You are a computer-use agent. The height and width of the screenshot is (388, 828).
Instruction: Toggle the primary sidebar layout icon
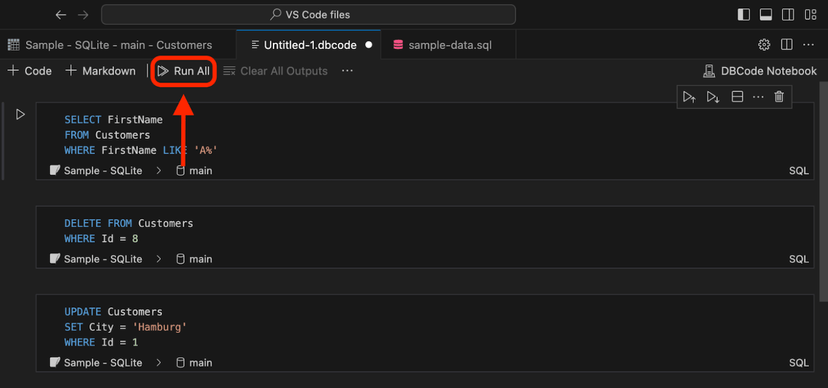(744, 15)
